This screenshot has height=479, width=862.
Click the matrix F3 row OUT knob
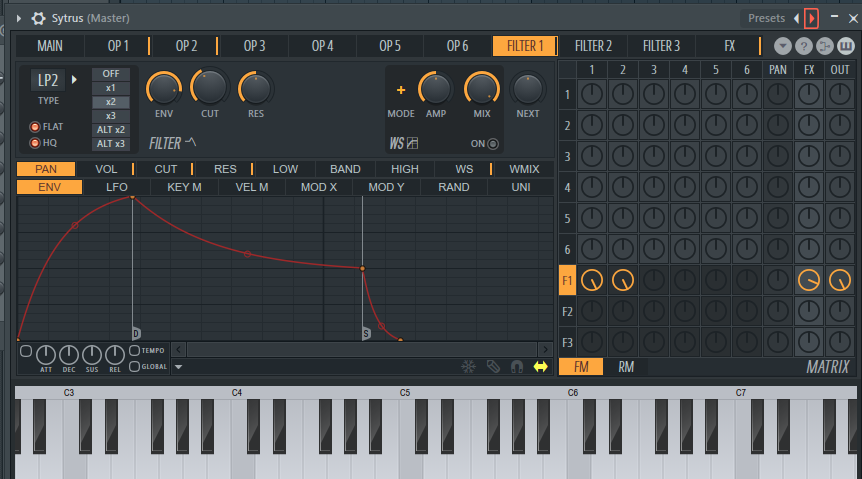point(840,343)
